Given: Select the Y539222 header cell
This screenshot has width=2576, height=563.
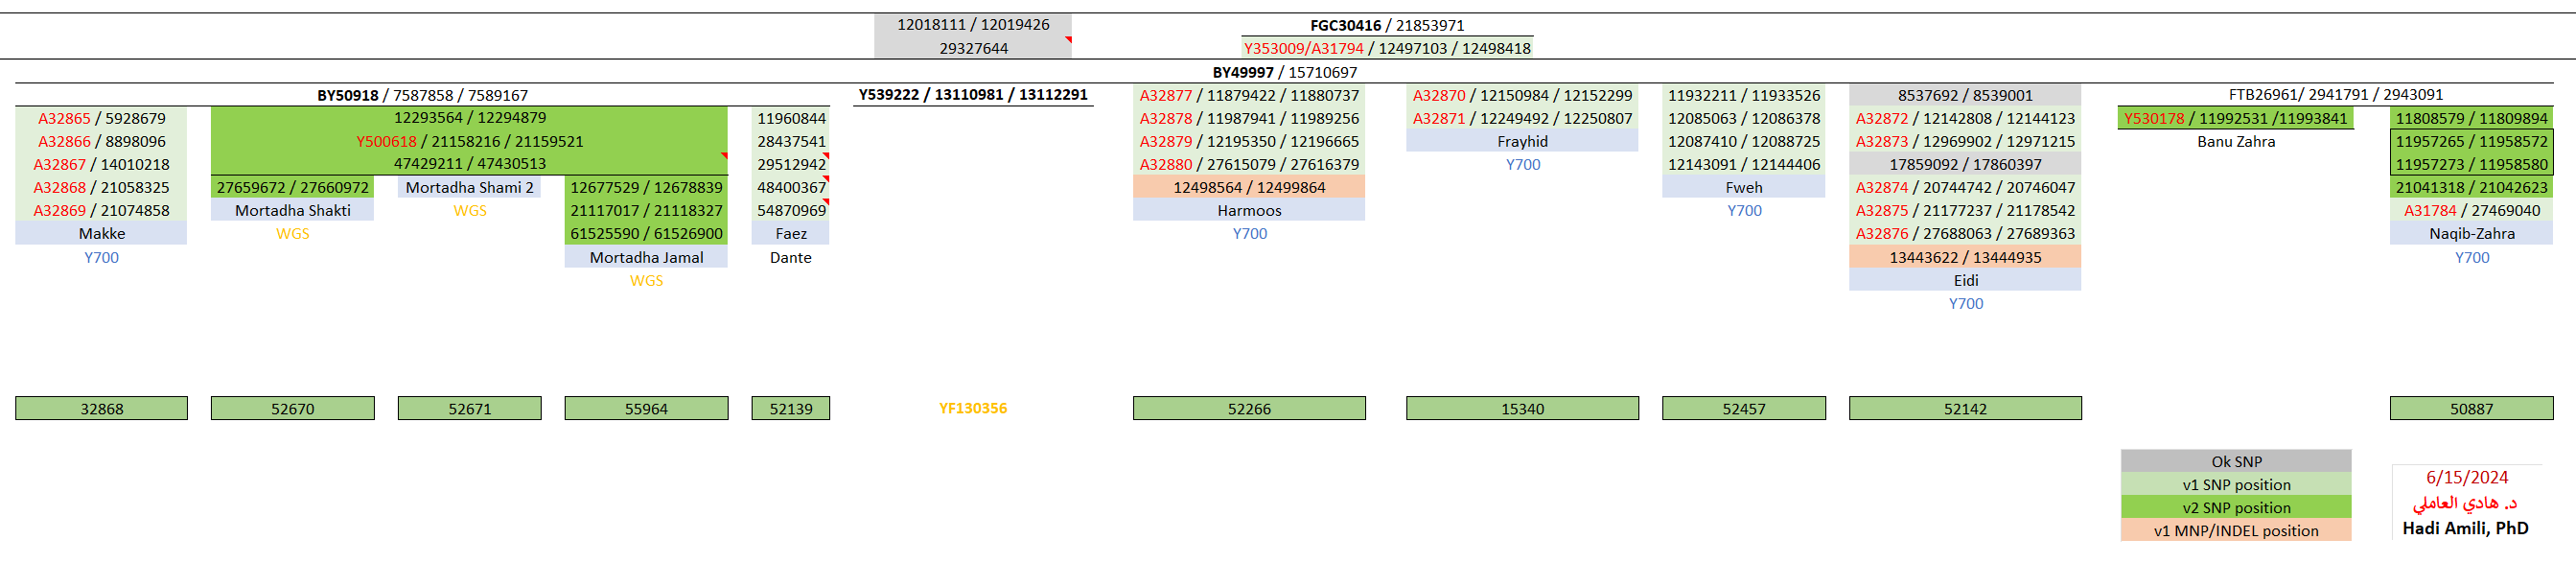Looking at the screenshot, I should pyautogui.click(x=972, y=95).
